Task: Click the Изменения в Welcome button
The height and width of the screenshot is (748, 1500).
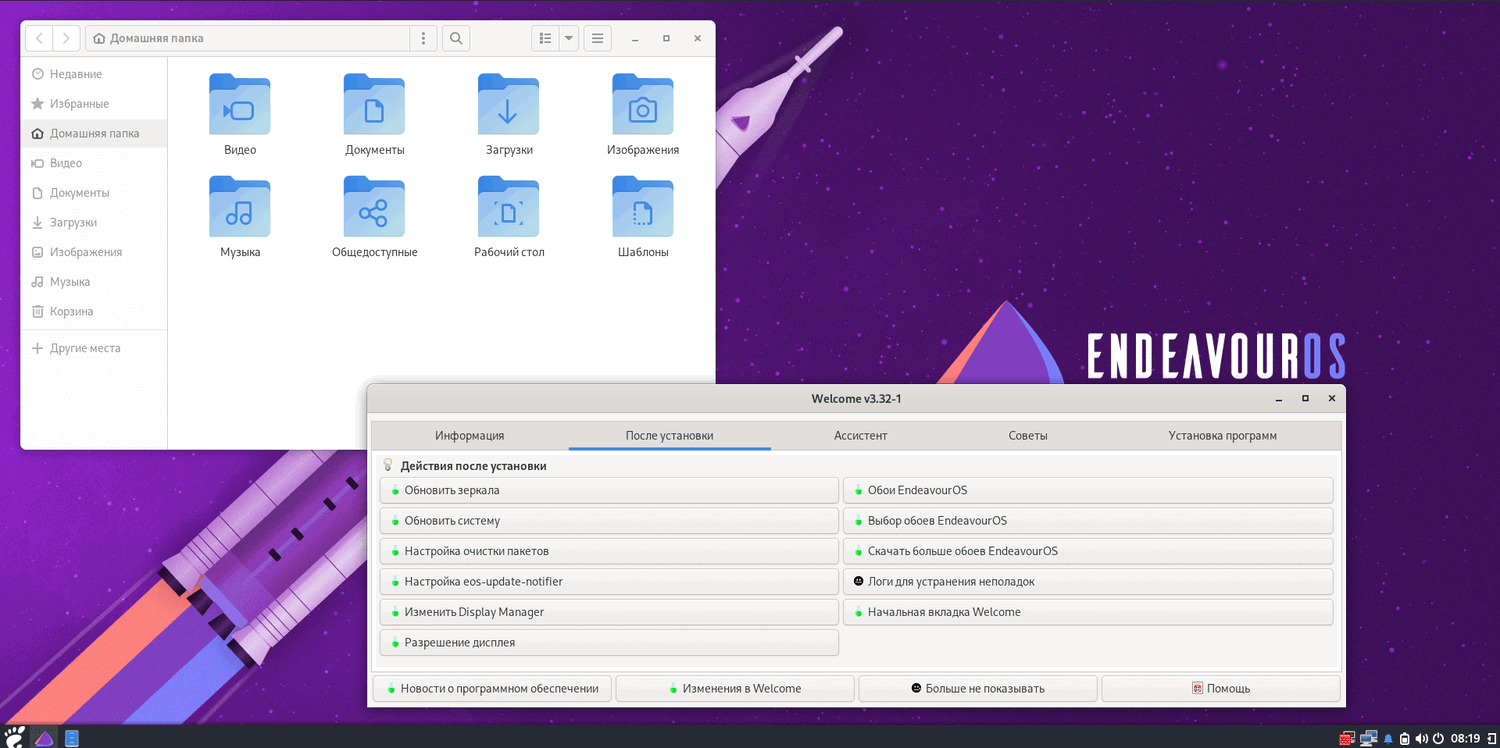Action: click(735, 688)
